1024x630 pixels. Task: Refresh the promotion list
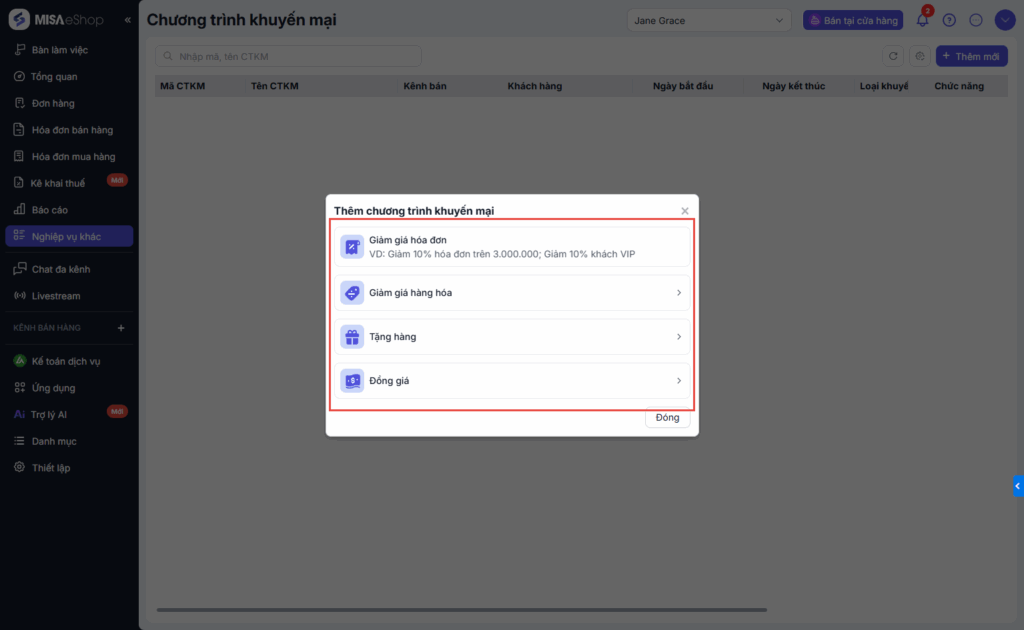893,56
